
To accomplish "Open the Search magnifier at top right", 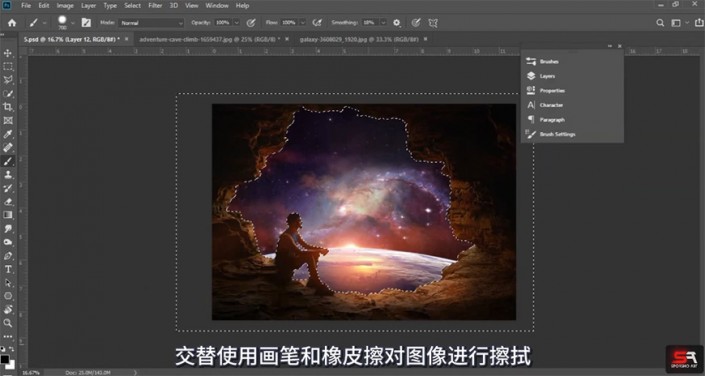I will coord(660,22).
